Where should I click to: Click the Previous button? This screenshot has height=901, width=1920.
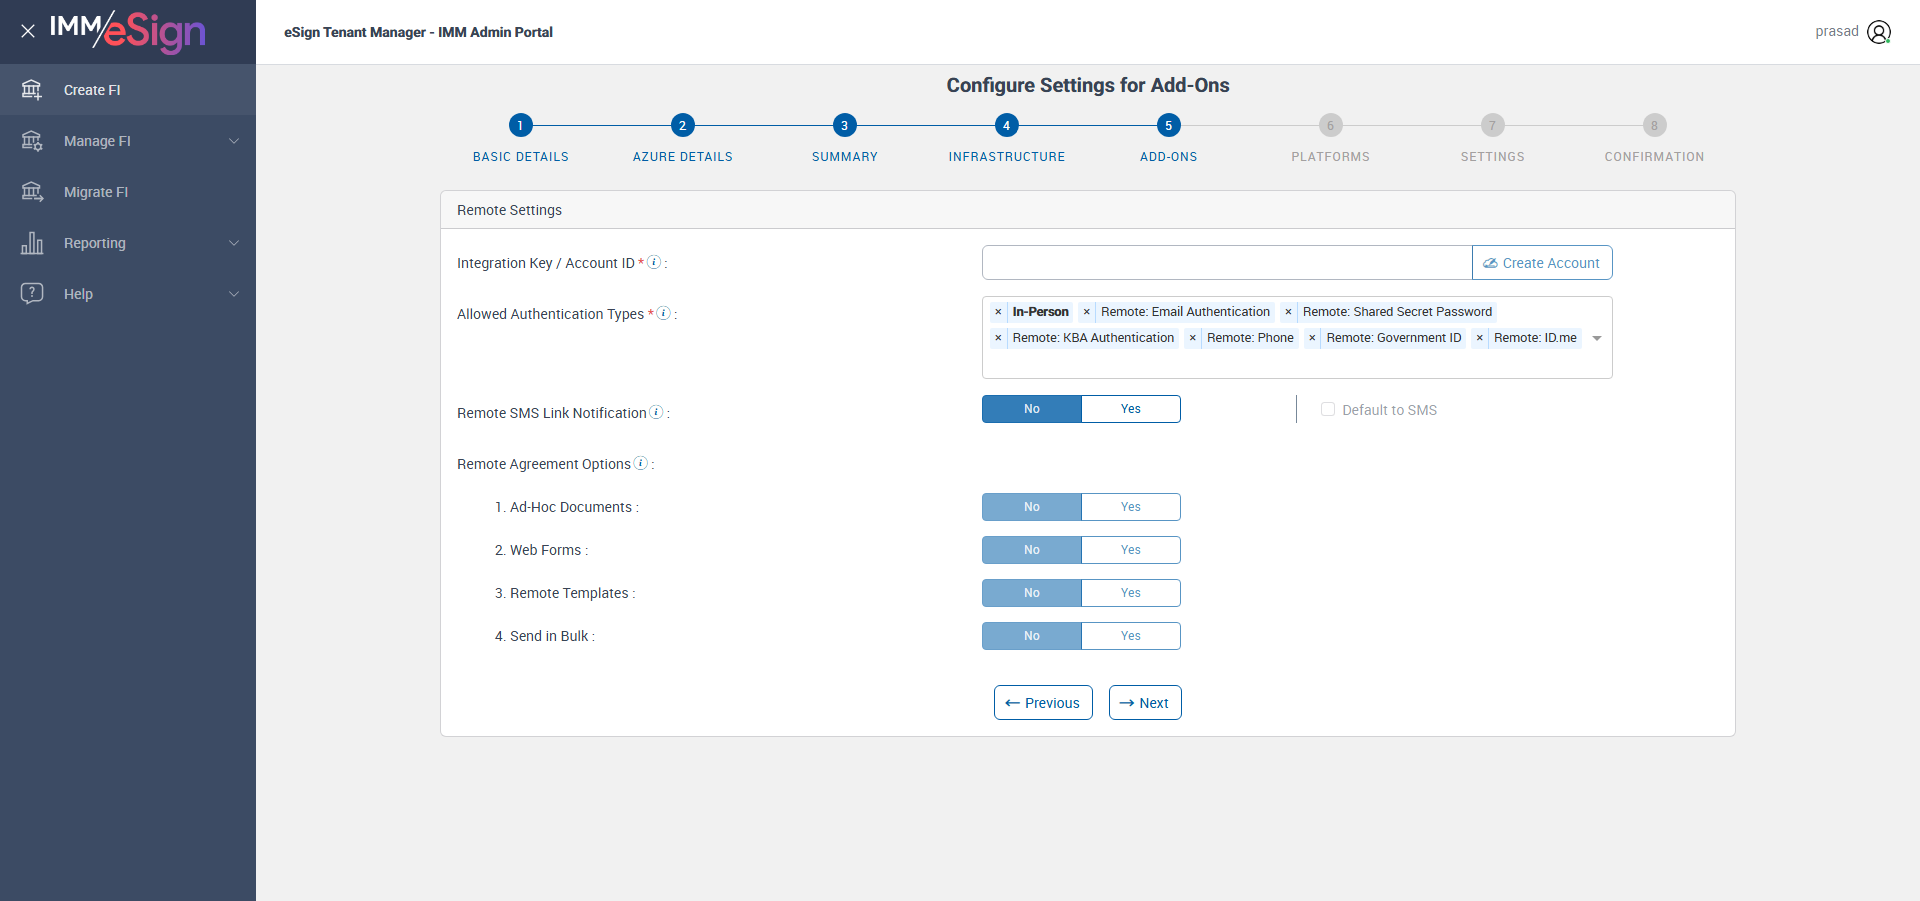1043,703
